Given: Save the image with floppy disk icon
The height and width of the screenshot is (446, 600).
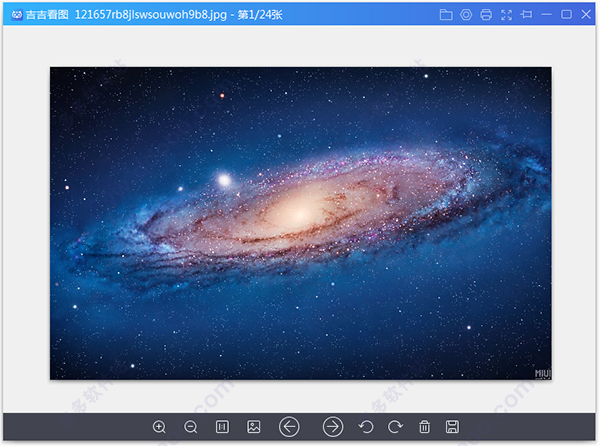Looking at the screenshot, I should 452,426.
